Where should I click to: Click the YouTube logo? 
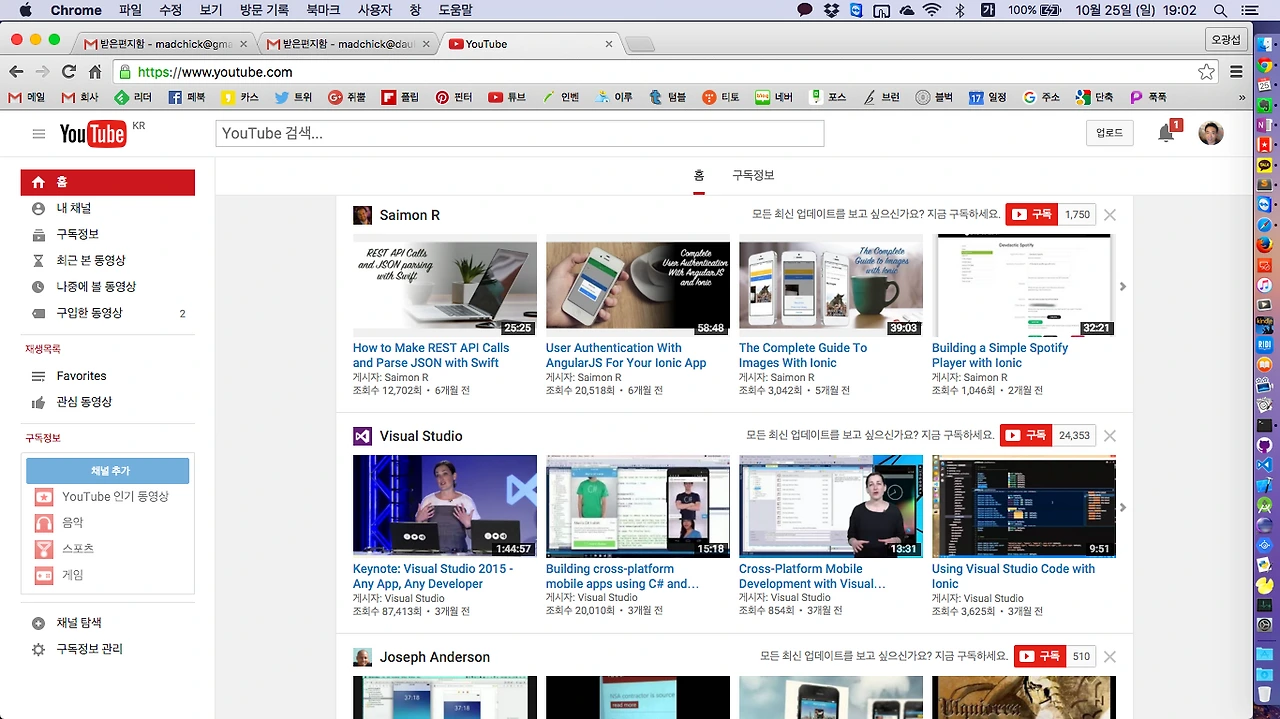click(92, 134)
